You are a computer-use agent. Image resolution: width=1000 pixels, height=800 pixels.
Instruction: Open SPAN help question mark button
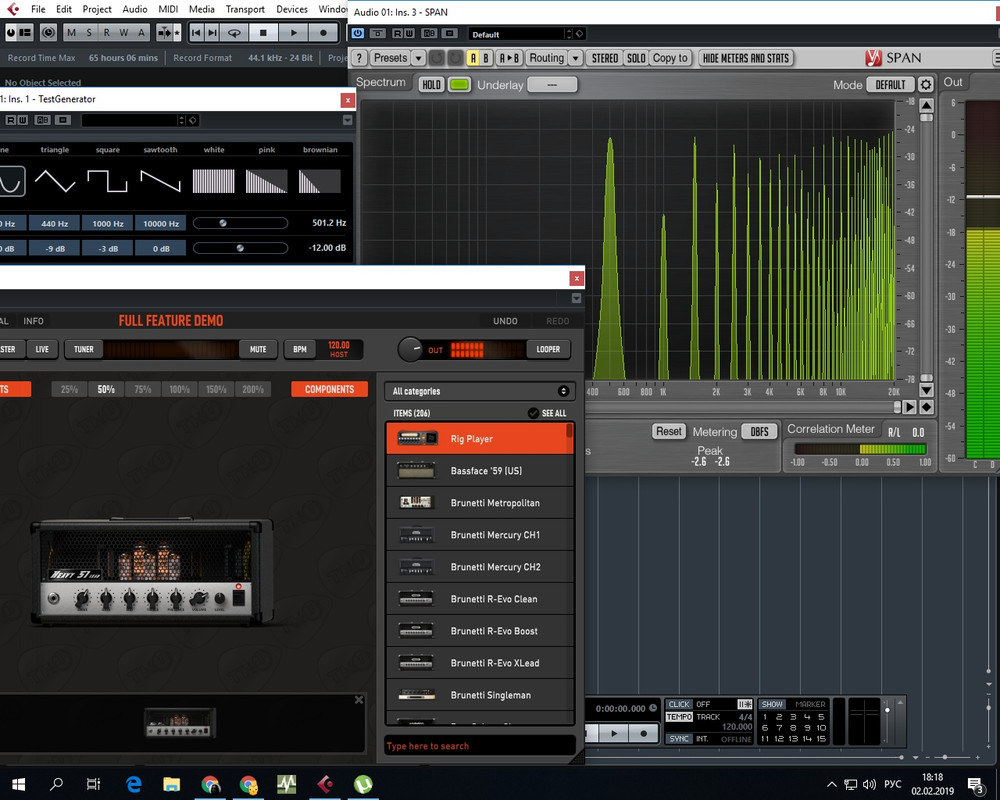pyautogui.click(x=359, y=58)
